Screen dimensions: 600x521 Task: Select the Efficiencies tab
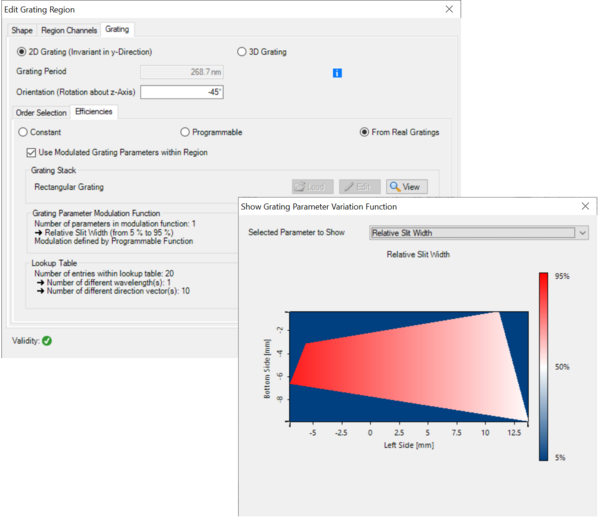(x=94, y=112)
